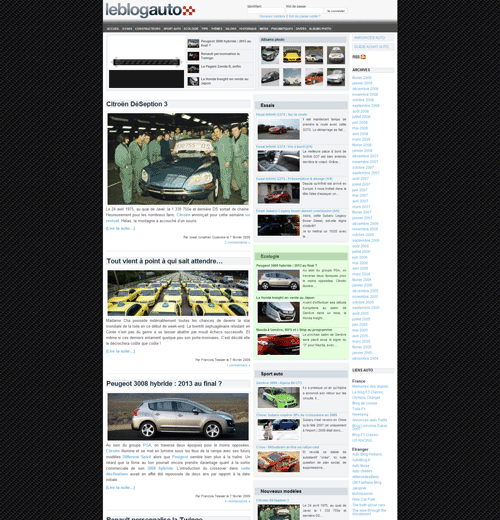Open 'septembre 2007' archive link

pos(366,173)
